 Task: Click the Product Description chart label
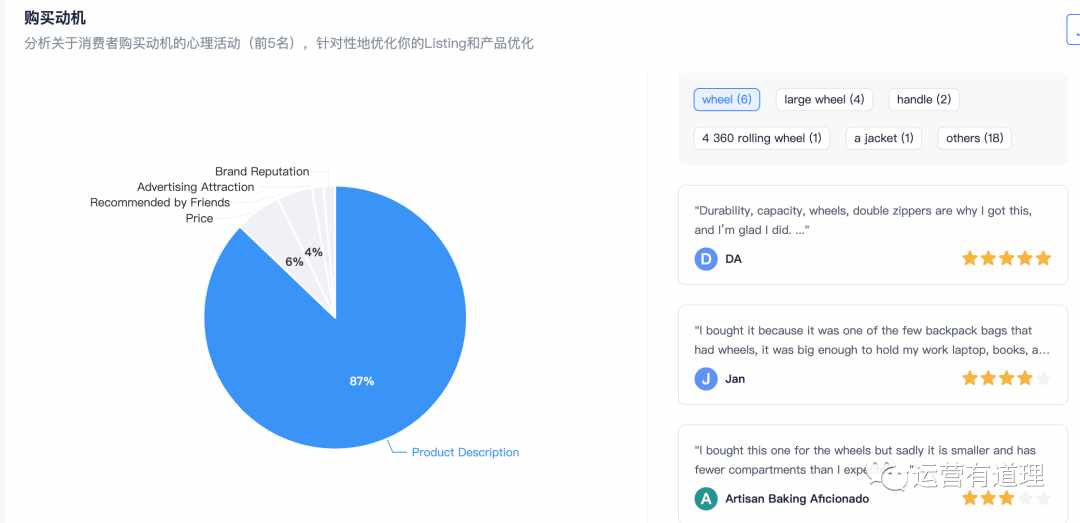pyautogui.click(x=465, y=453)
